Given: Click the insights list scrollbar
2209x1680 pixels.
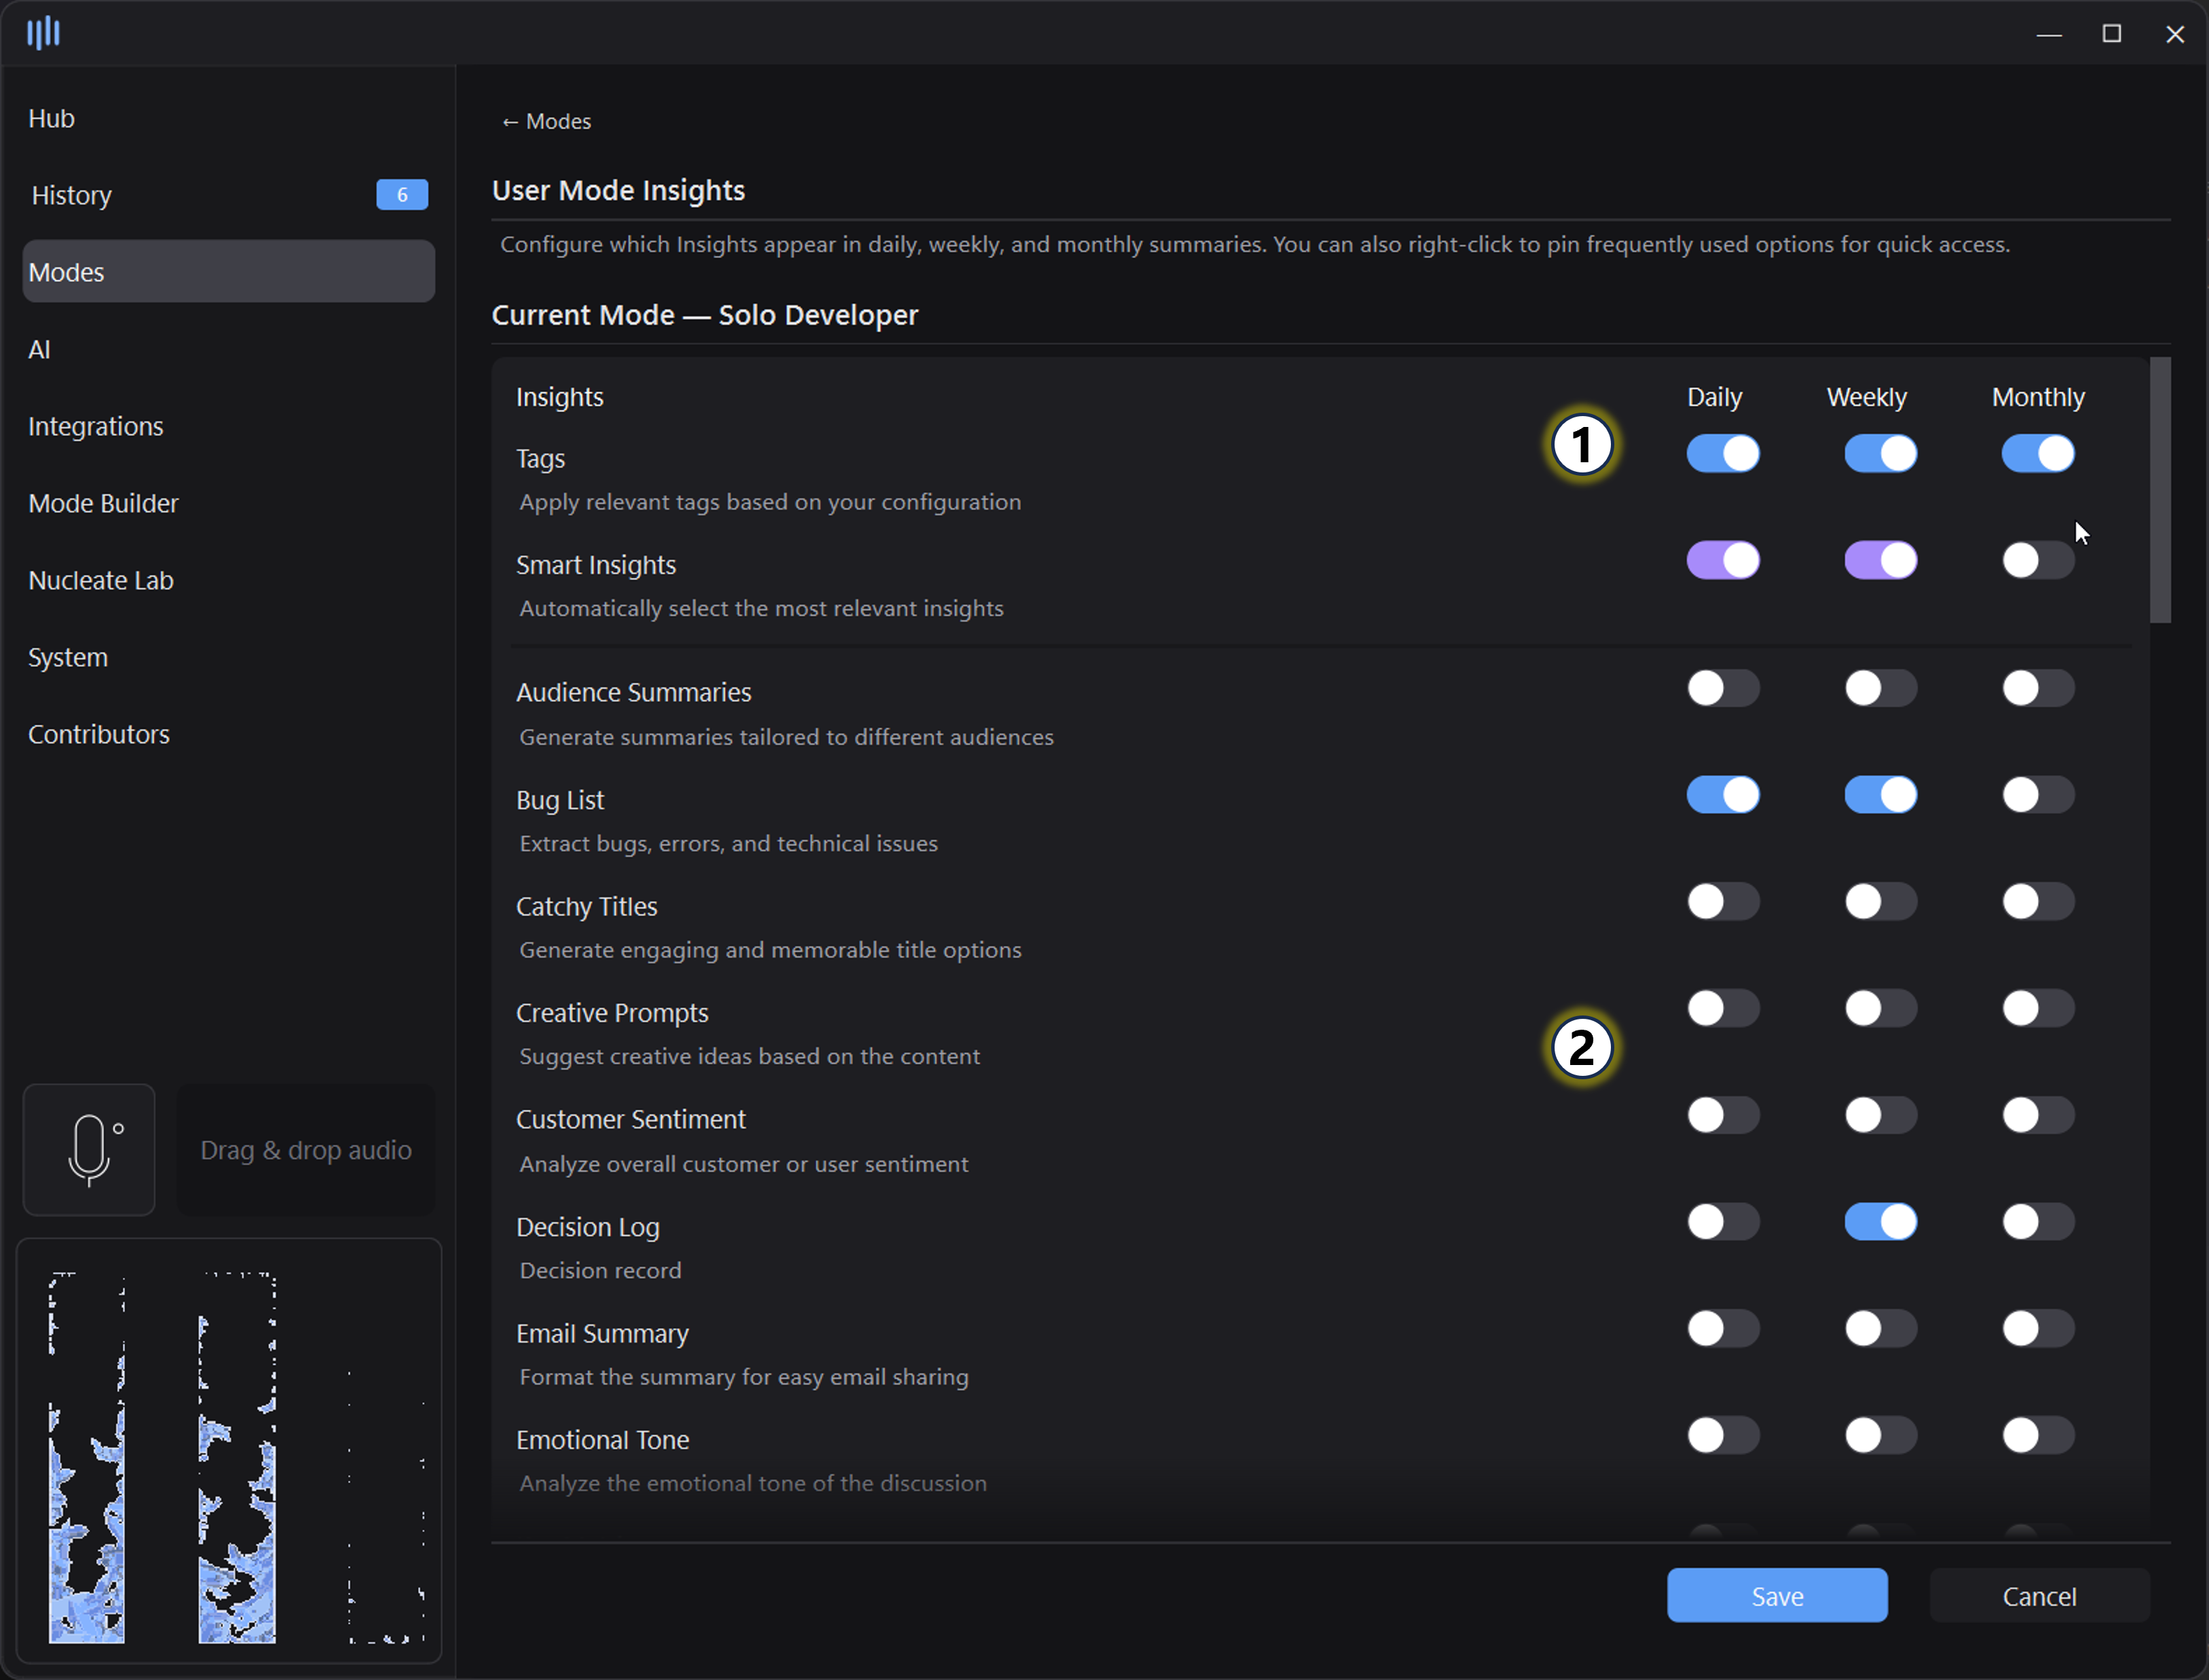Looking at the screenshot, I should coord(2160,490).
